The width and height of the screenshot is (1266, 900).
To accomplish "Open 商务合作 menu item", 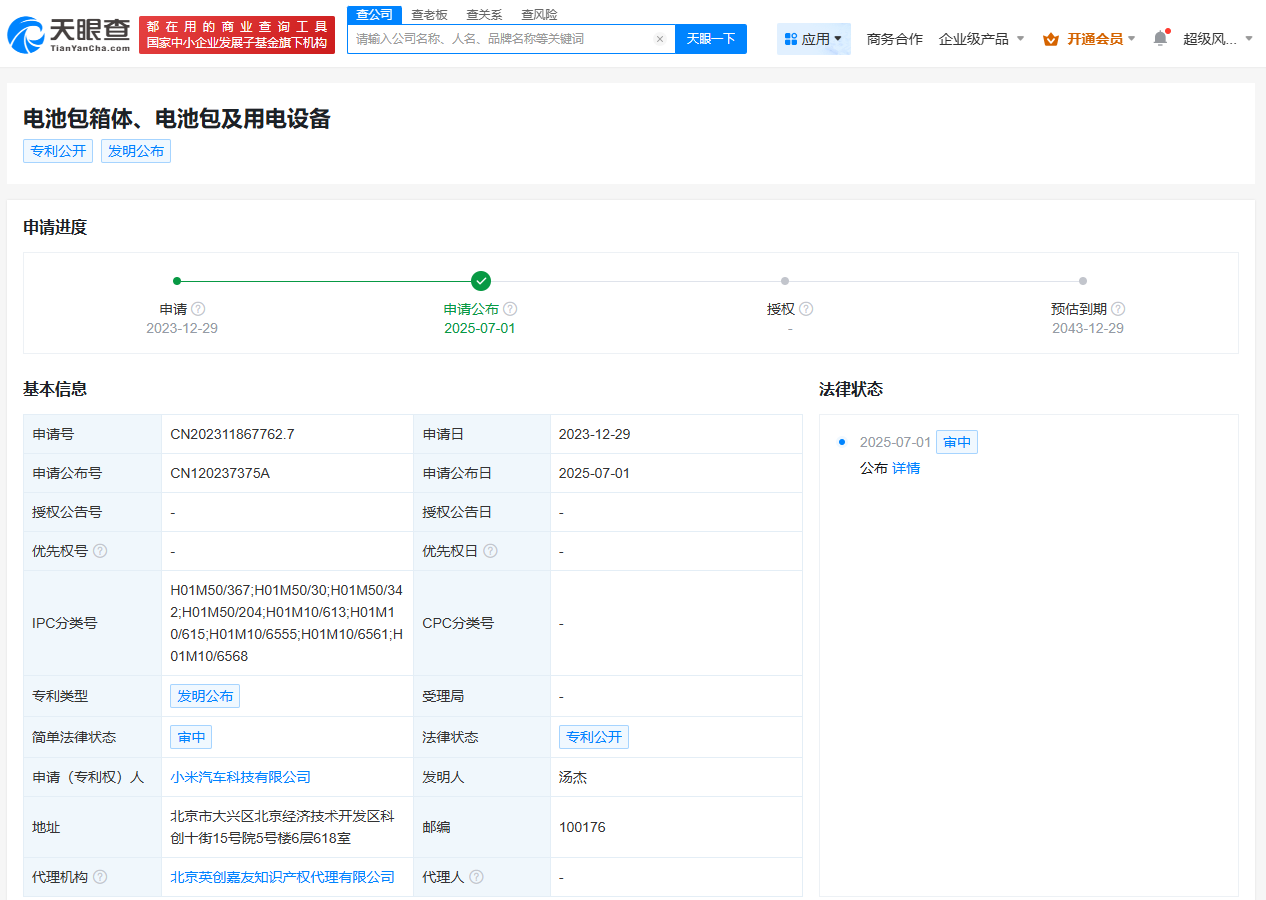I will coord(895,39).
